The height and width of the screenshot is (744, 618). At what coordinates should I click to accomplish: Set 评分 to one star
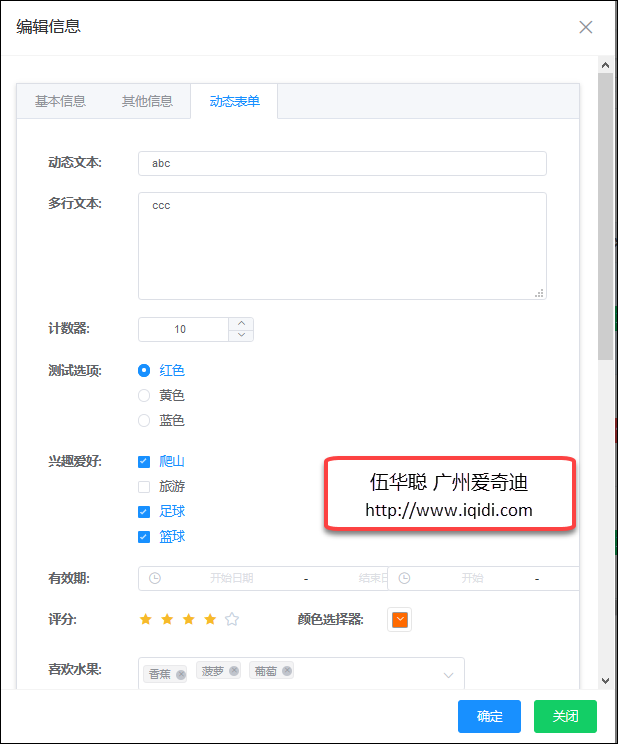[x=146, y=619]
